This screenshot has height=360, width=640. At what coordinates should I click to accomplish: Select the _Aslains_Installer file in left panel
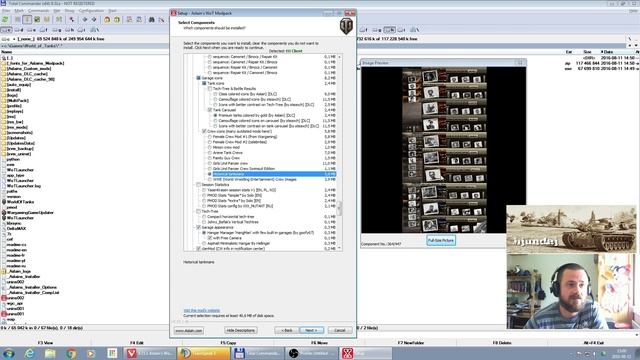tap(24, 277)
